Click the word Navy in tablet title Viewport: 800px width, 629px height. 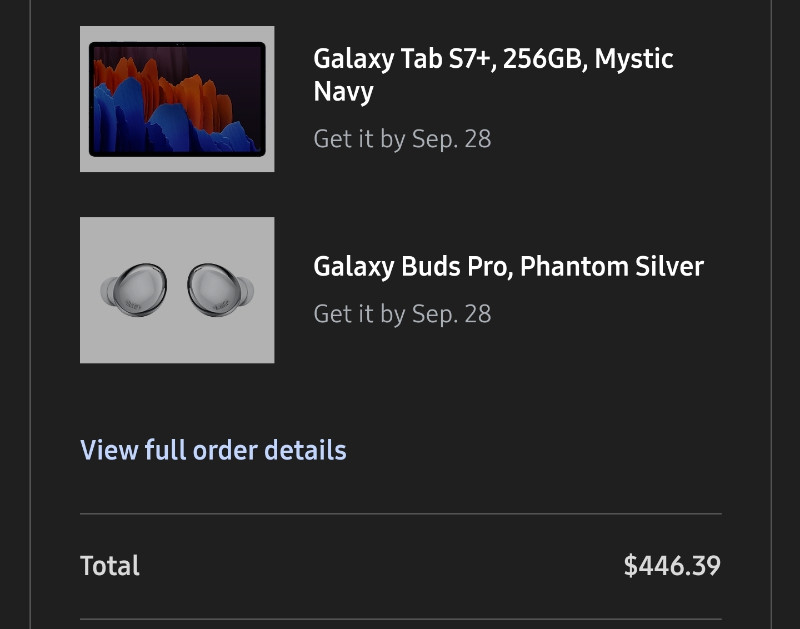coord(343,92)
